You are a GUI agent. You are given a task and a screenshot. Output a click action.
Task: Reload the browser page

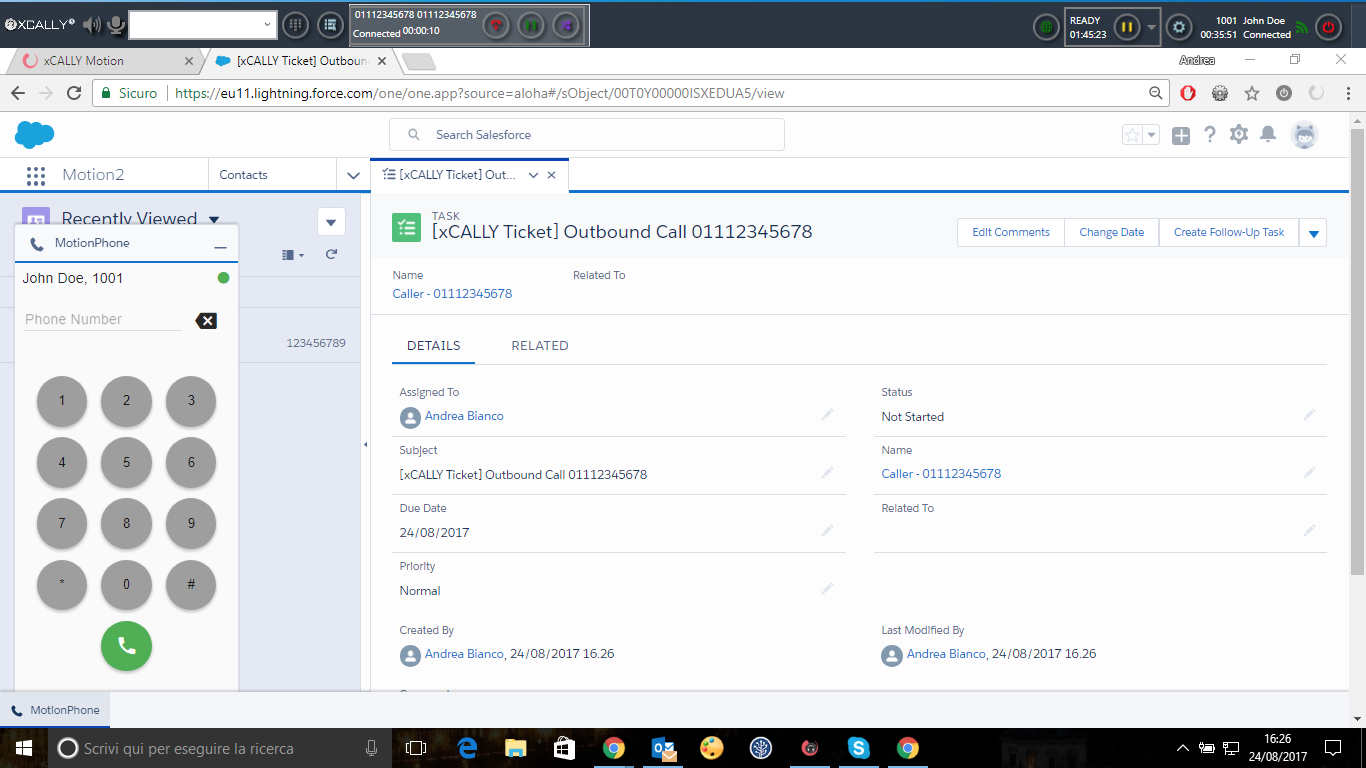(x=74, y=93)
